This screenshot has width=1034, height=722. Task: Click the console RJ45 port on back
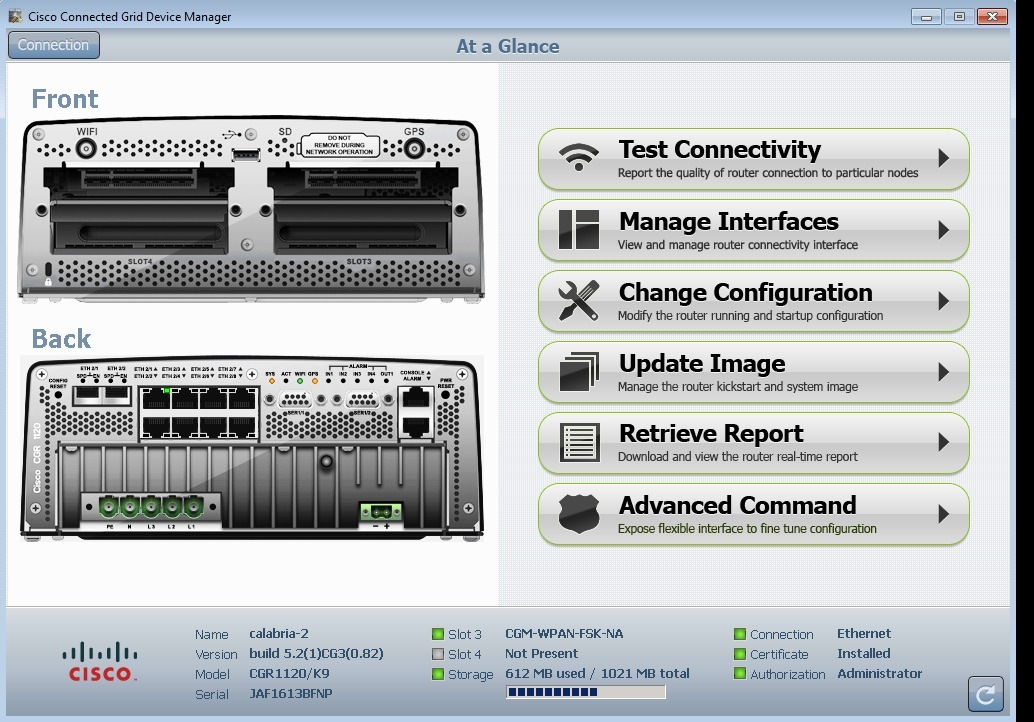coord(416,398)
